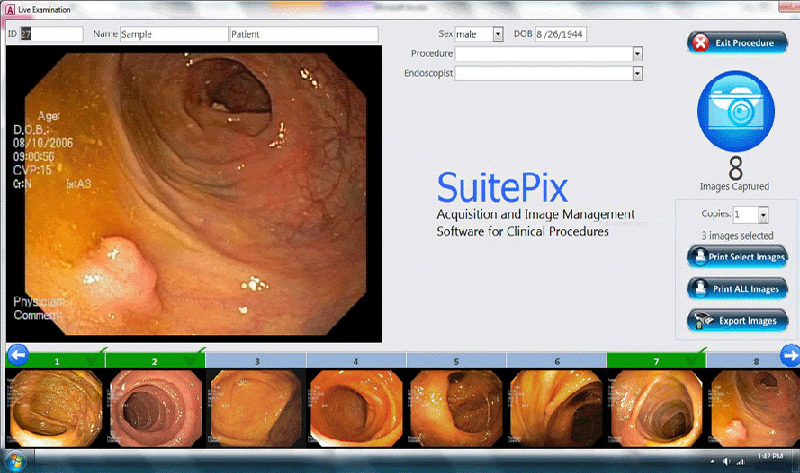Click the blue camera capture icon
The height and width of the screenshot is (473, 800).
click(734, 112)
